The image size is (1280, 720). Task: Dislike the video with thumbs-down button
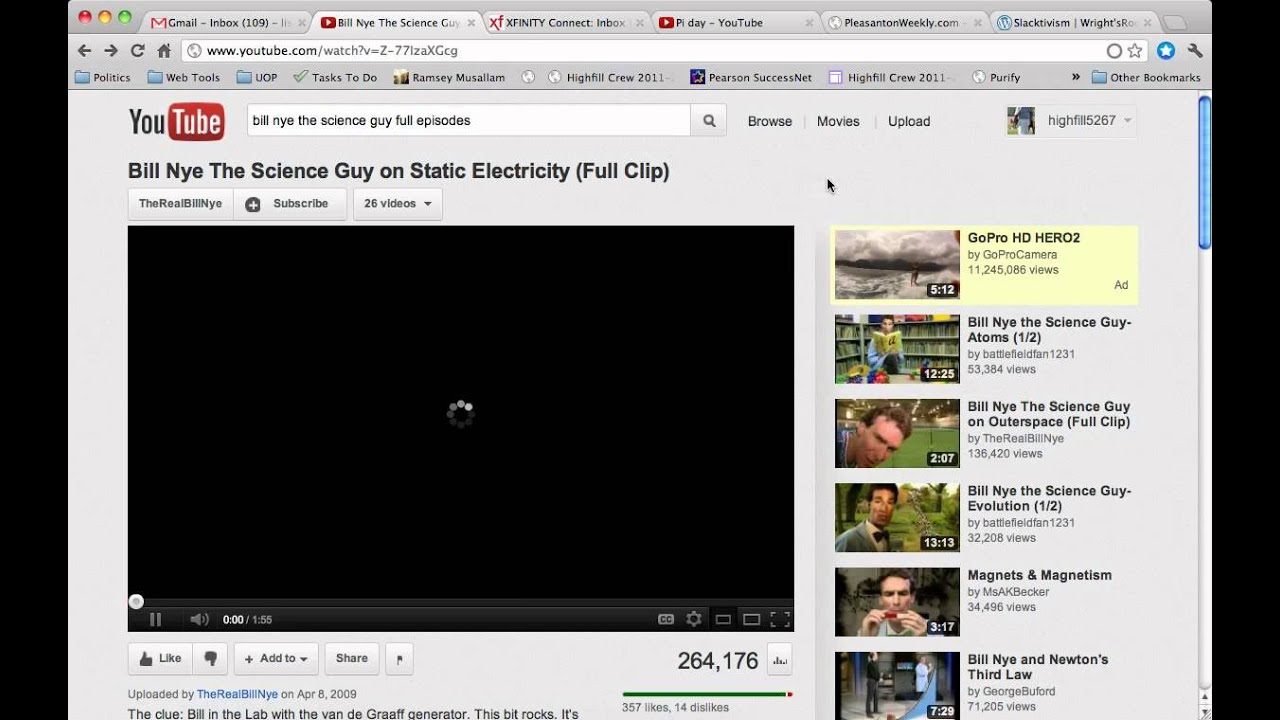tap(210, 658)
